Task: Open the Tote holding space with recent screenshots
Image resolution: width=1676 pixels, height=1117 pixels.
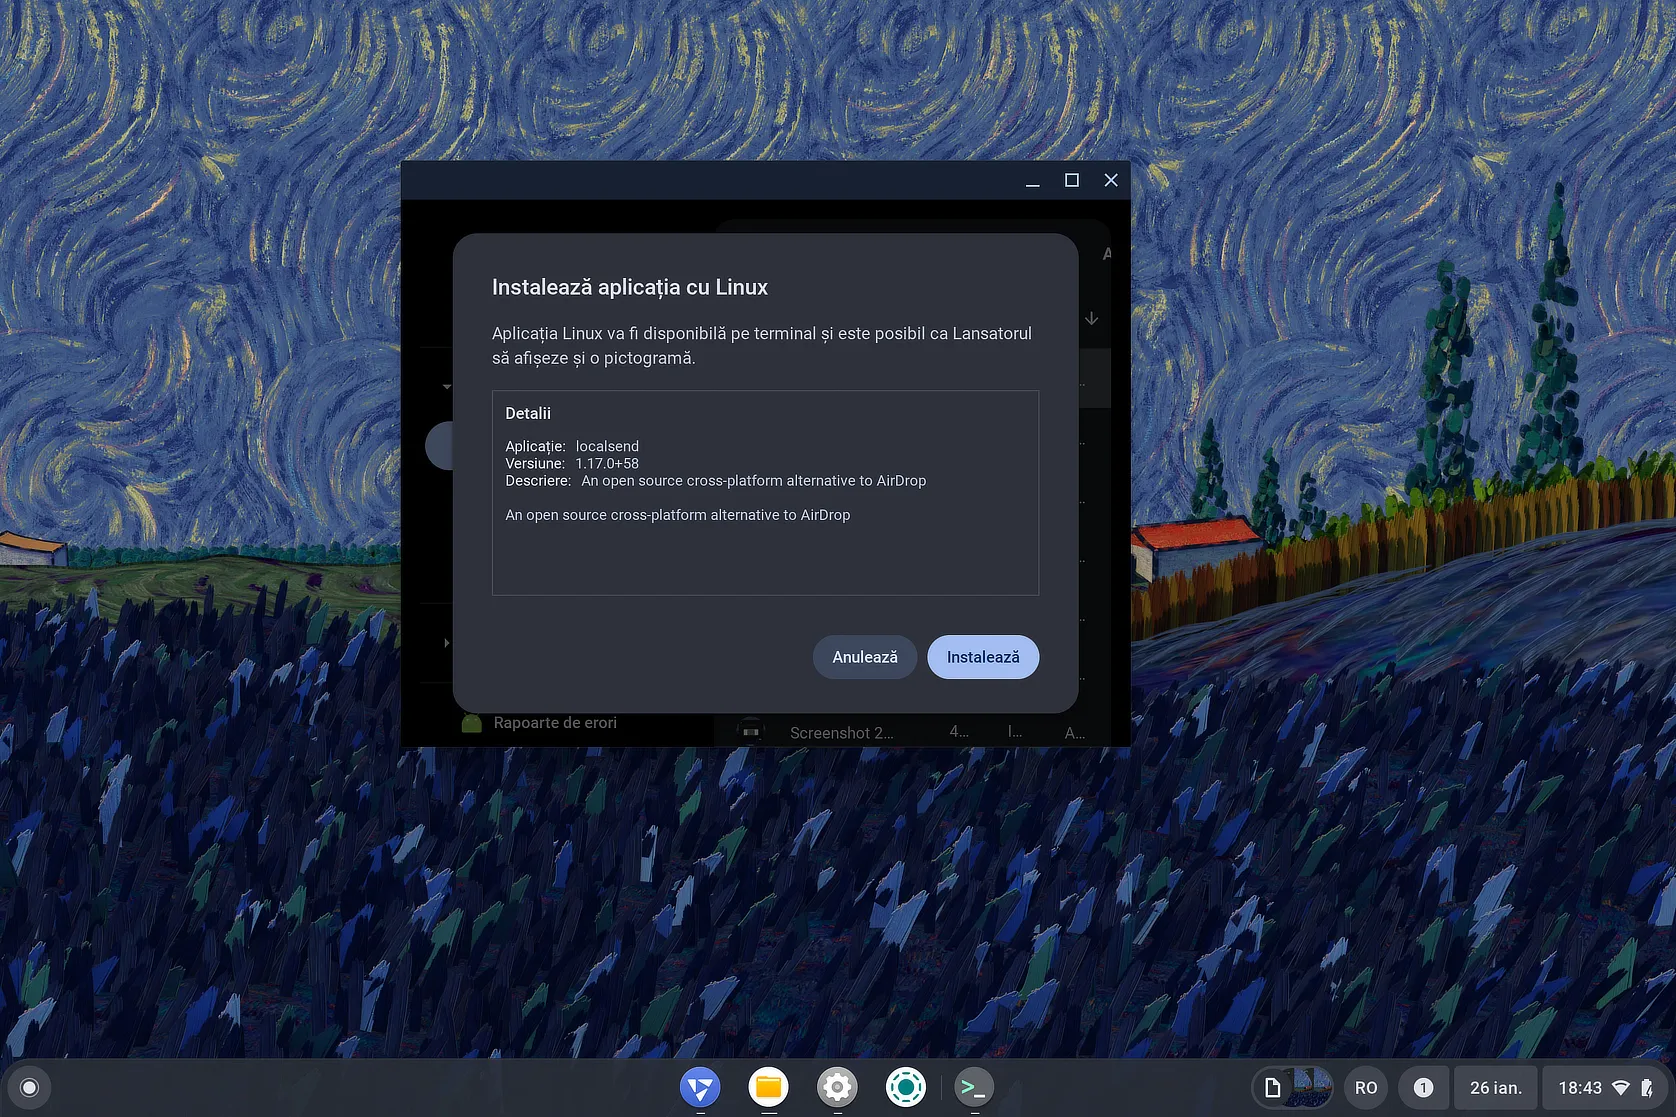Action: tap(1292, 1087)
